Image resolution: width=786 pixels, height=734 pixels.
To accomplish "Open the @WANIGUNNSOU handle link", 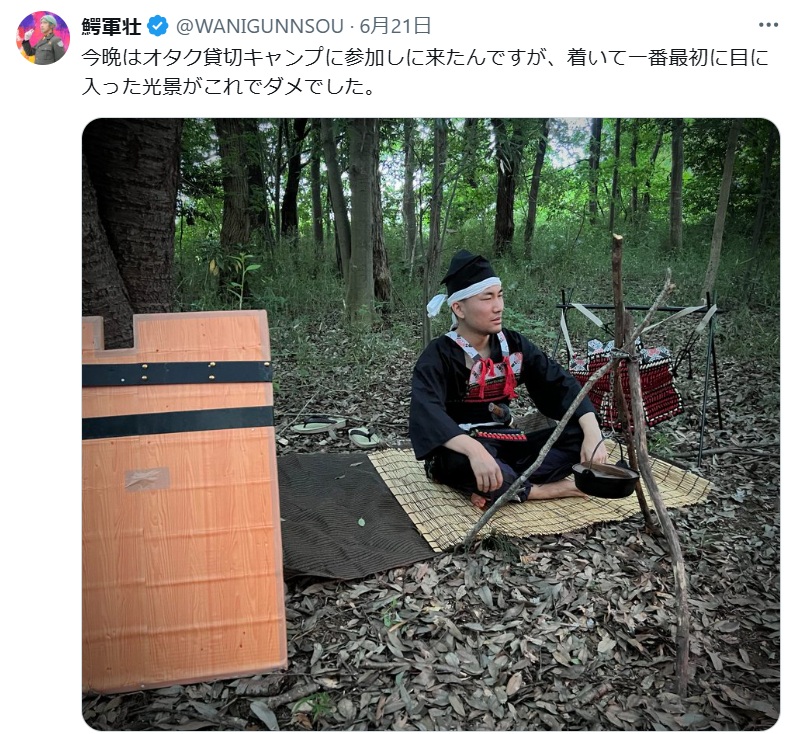I will click(260, 26).
